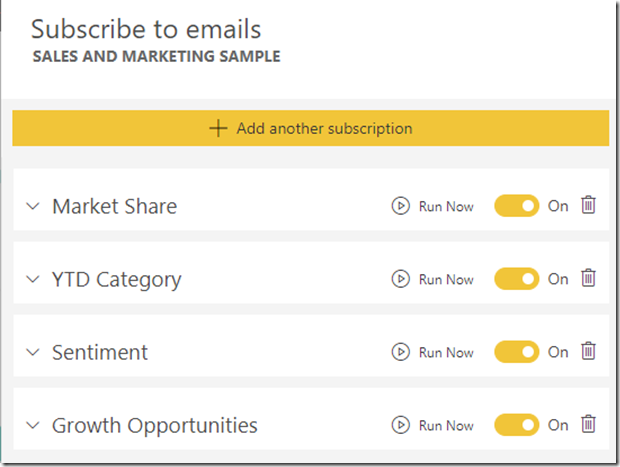Expand Growth Opportunities subscription chevron
The width and height of the screenshot is (620, 467).
click(33, 426)
